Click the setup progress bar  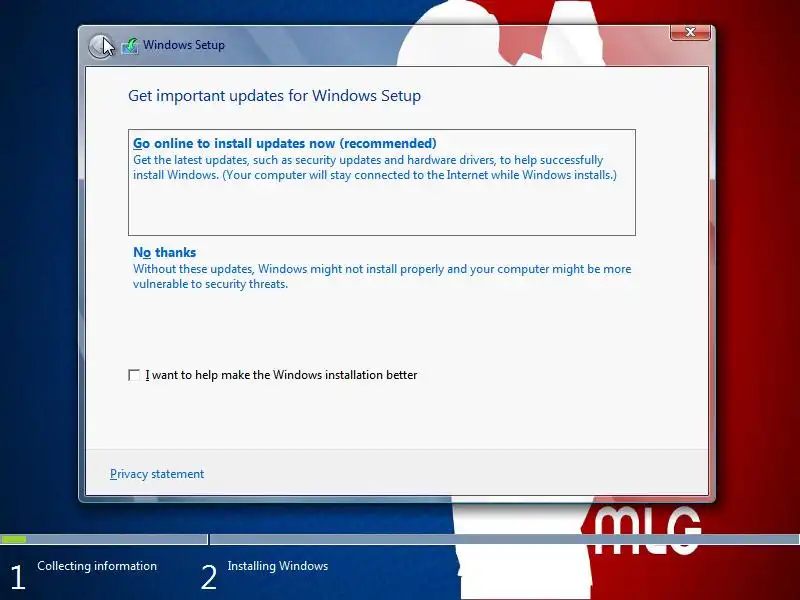pos(400,539)
